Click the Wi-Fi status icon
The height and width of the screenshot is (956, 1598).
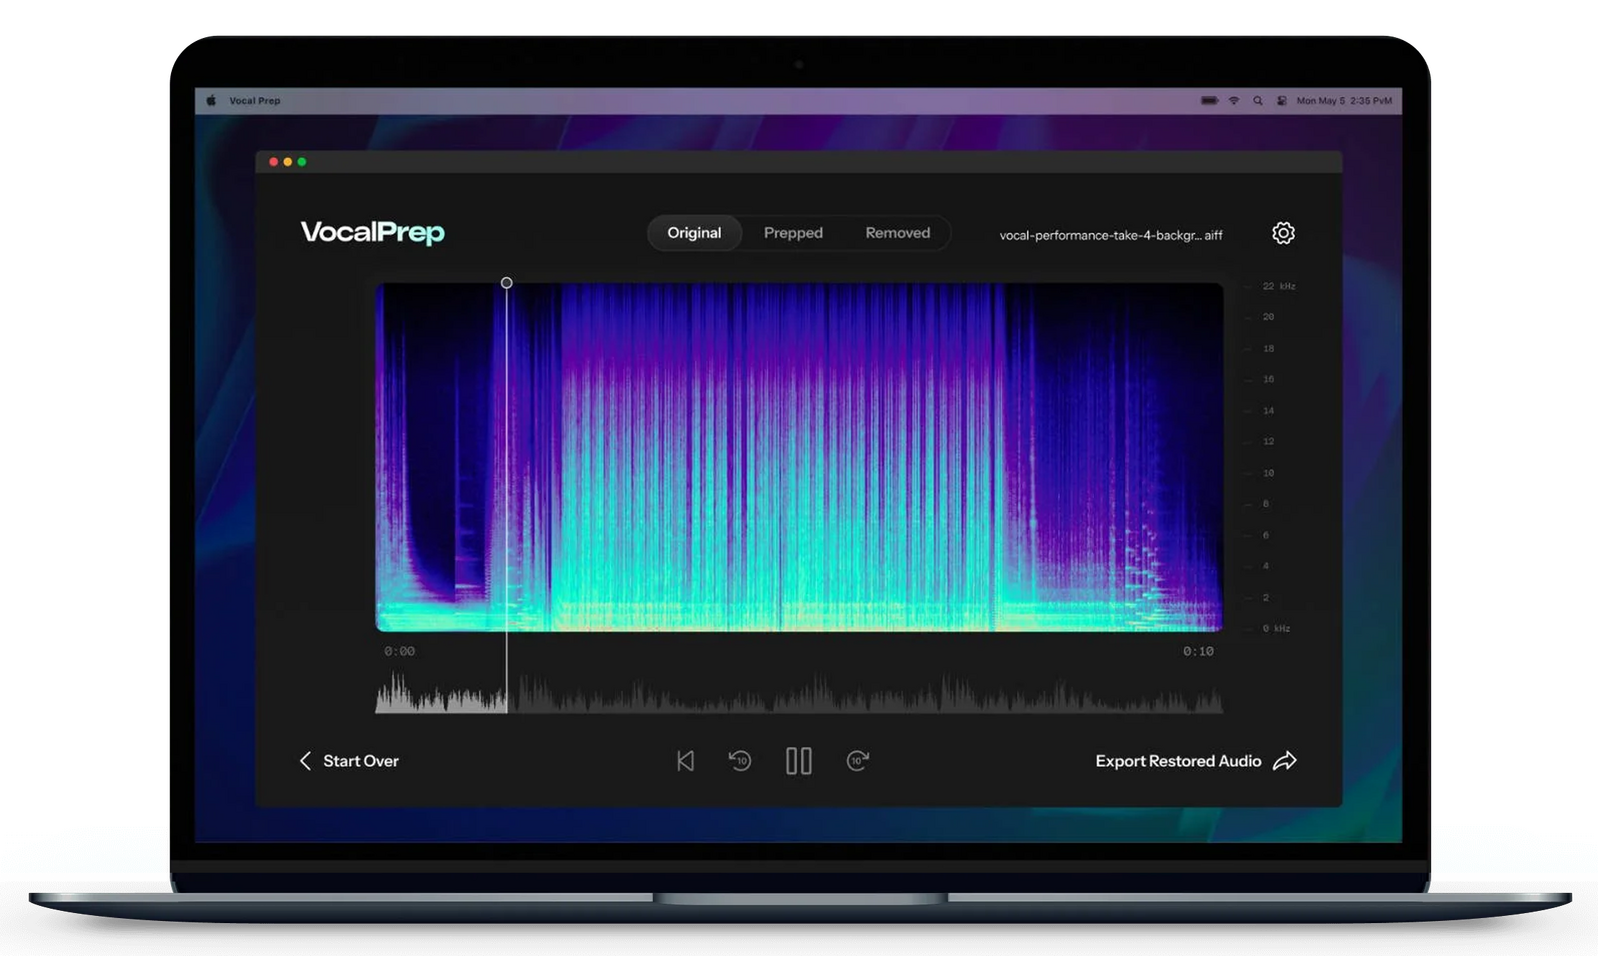[x=1234, y=101]
